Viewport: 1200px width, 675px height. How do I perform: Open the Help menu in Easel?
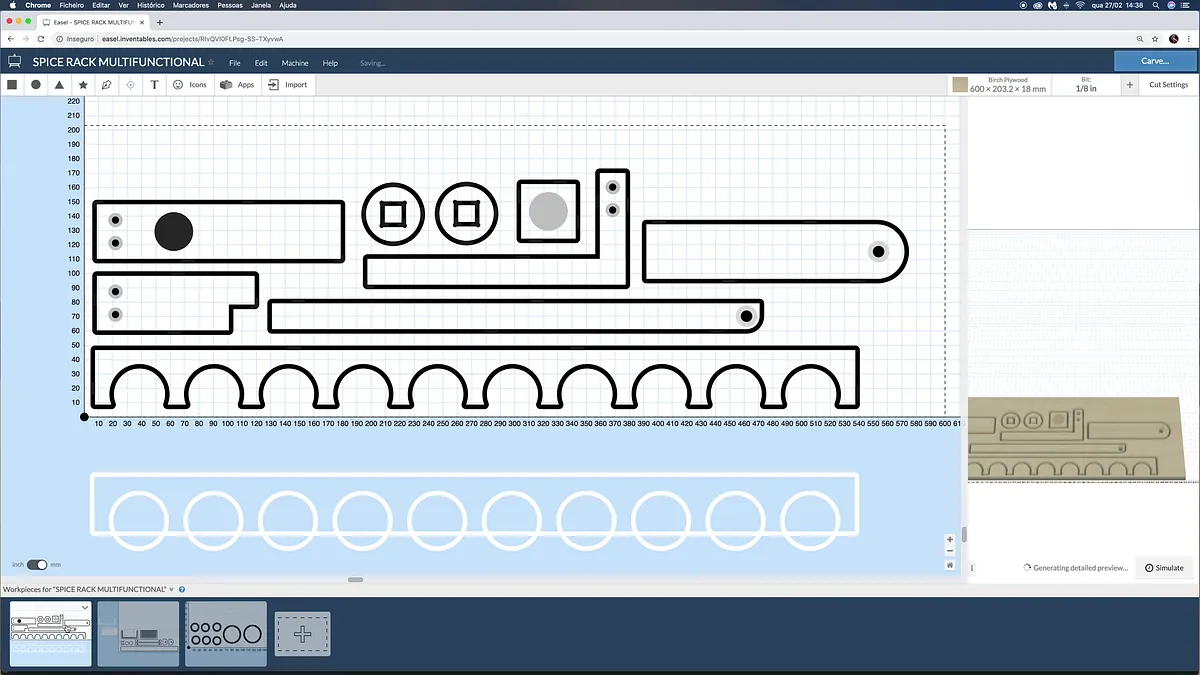click(x=330, y=63)
